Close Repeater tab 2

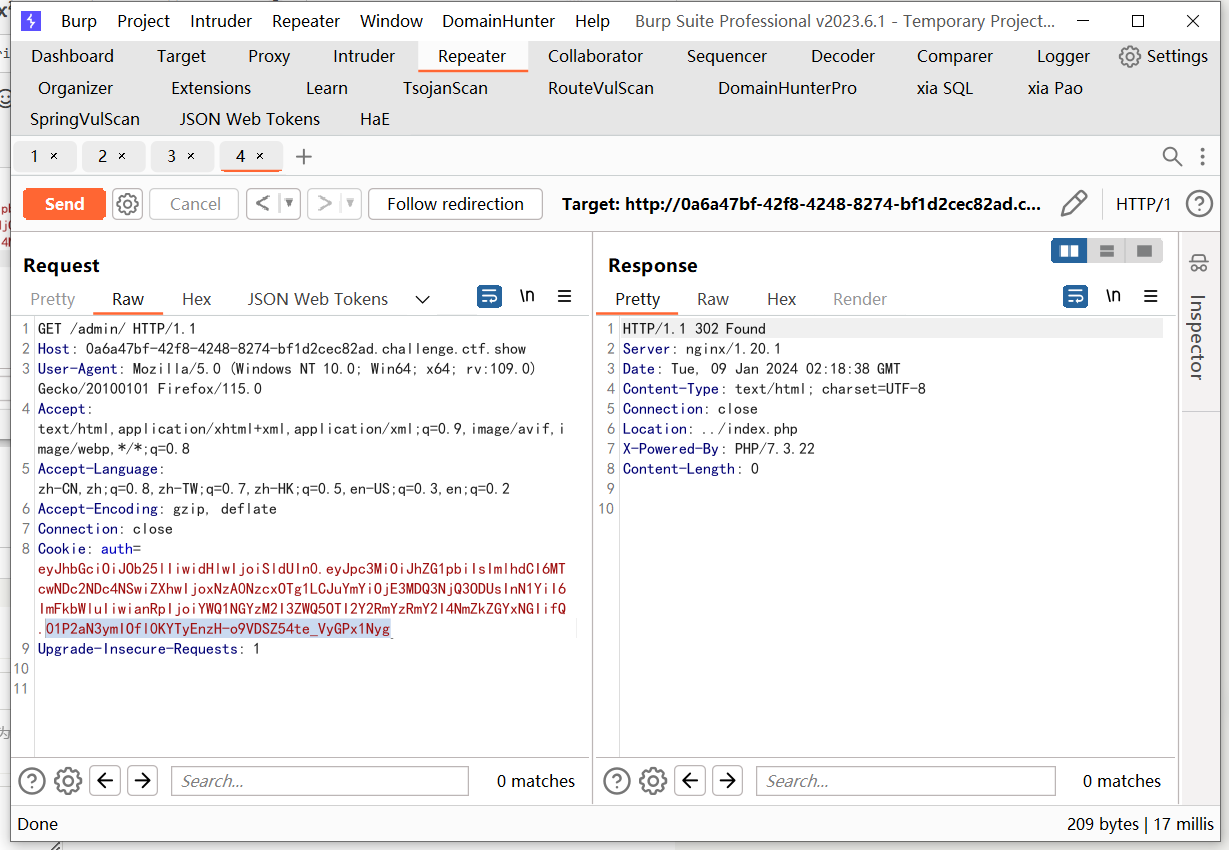click(x=122, y=156)
